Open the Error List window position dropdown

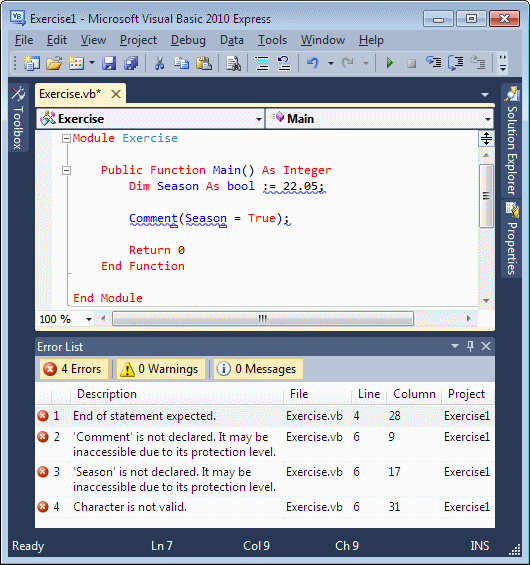pos(455,346)
